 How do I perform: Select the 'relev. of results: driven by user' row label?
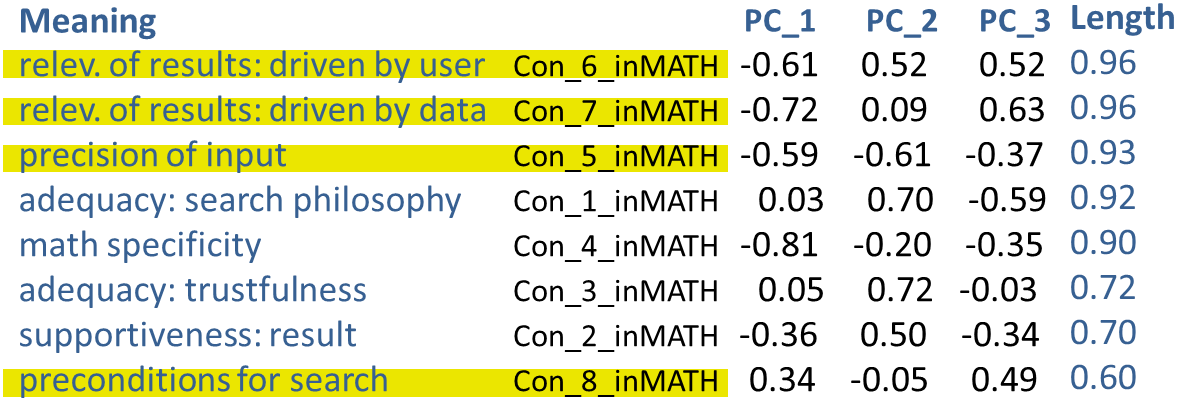tap(252, 66)
